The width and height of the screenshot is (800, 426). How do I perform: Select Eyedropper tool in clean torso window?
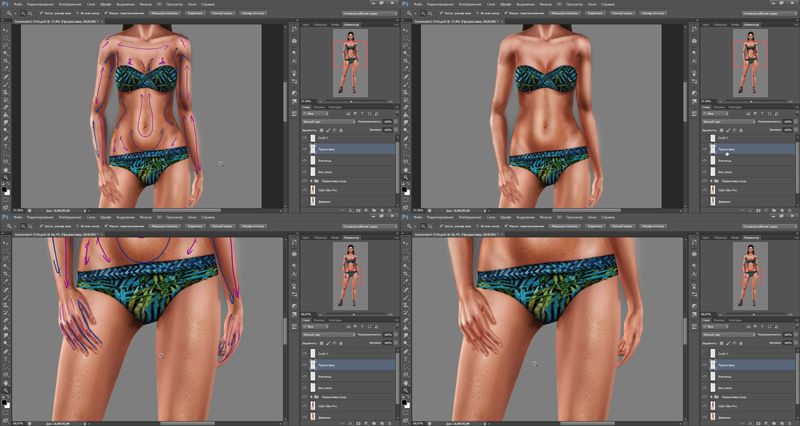(x=406, y=67)
